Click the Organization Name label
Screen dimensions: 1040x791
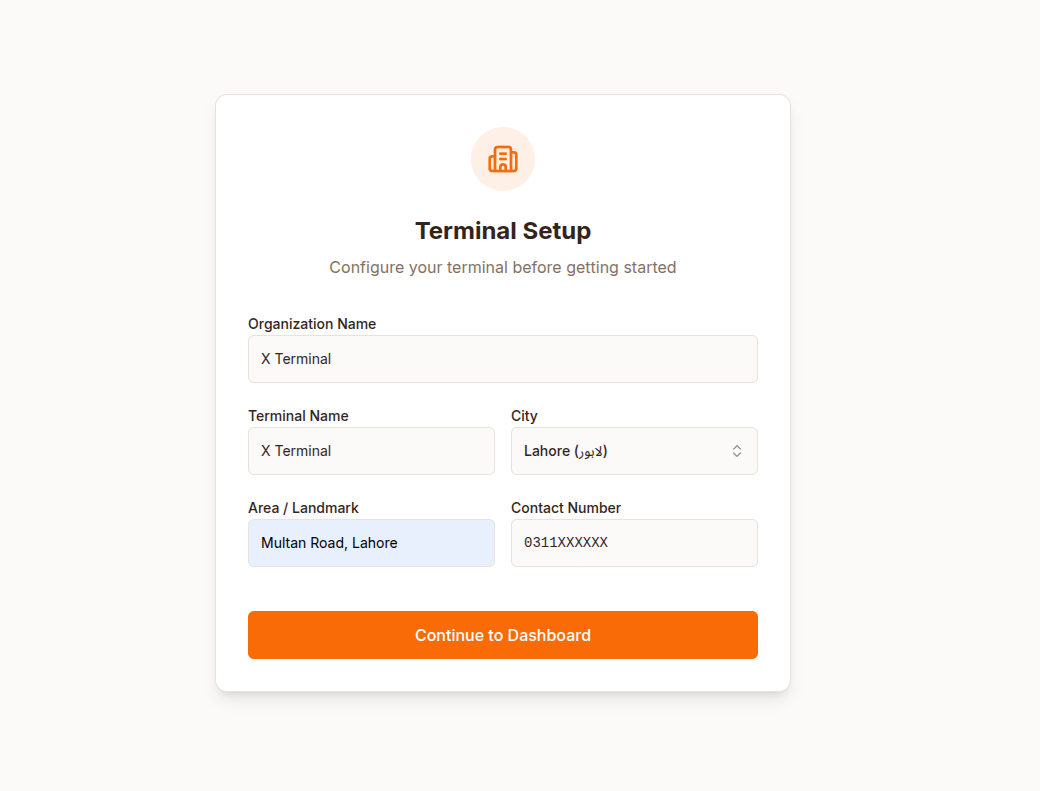click(x=312, y=324)
